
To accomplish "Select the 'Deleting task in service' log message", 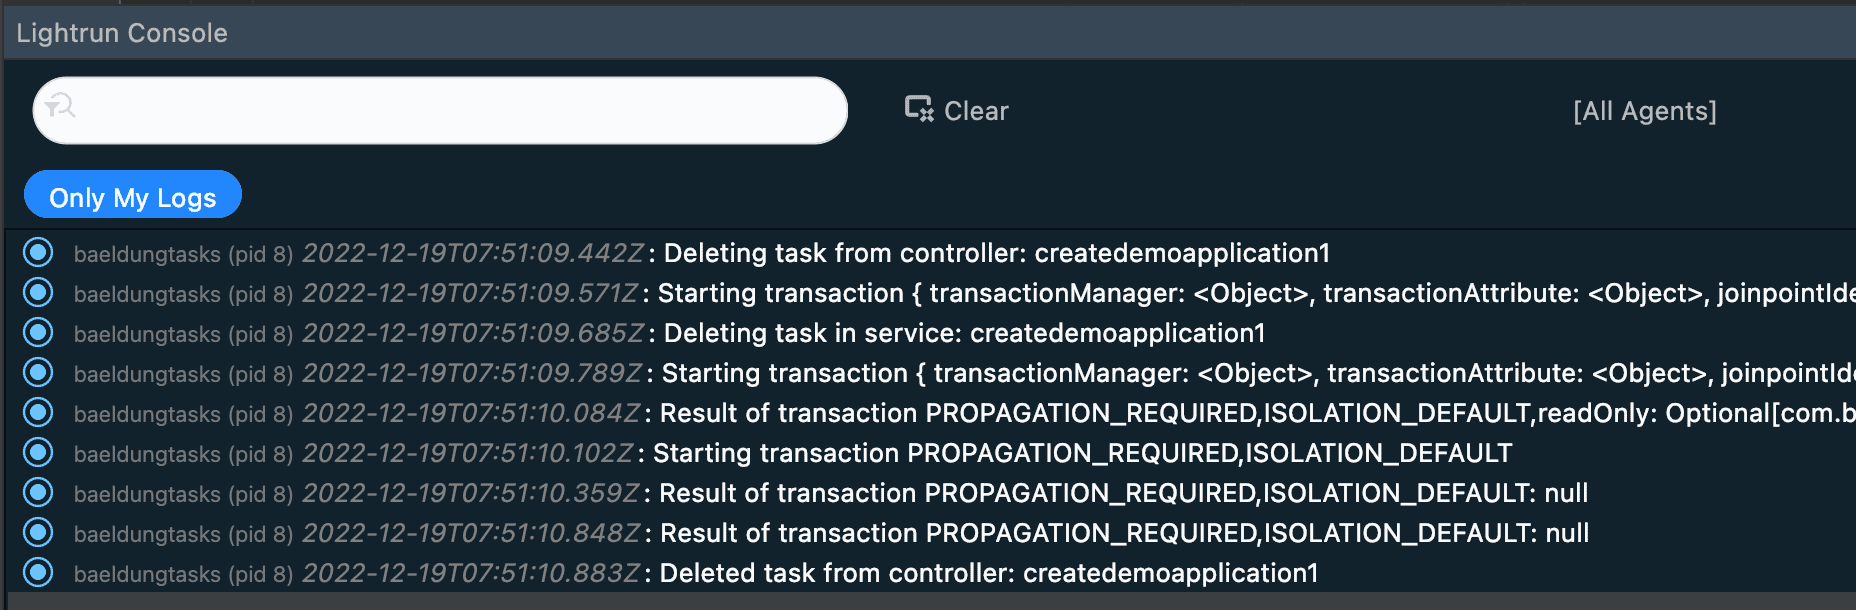I will click(x=964, y=333).
